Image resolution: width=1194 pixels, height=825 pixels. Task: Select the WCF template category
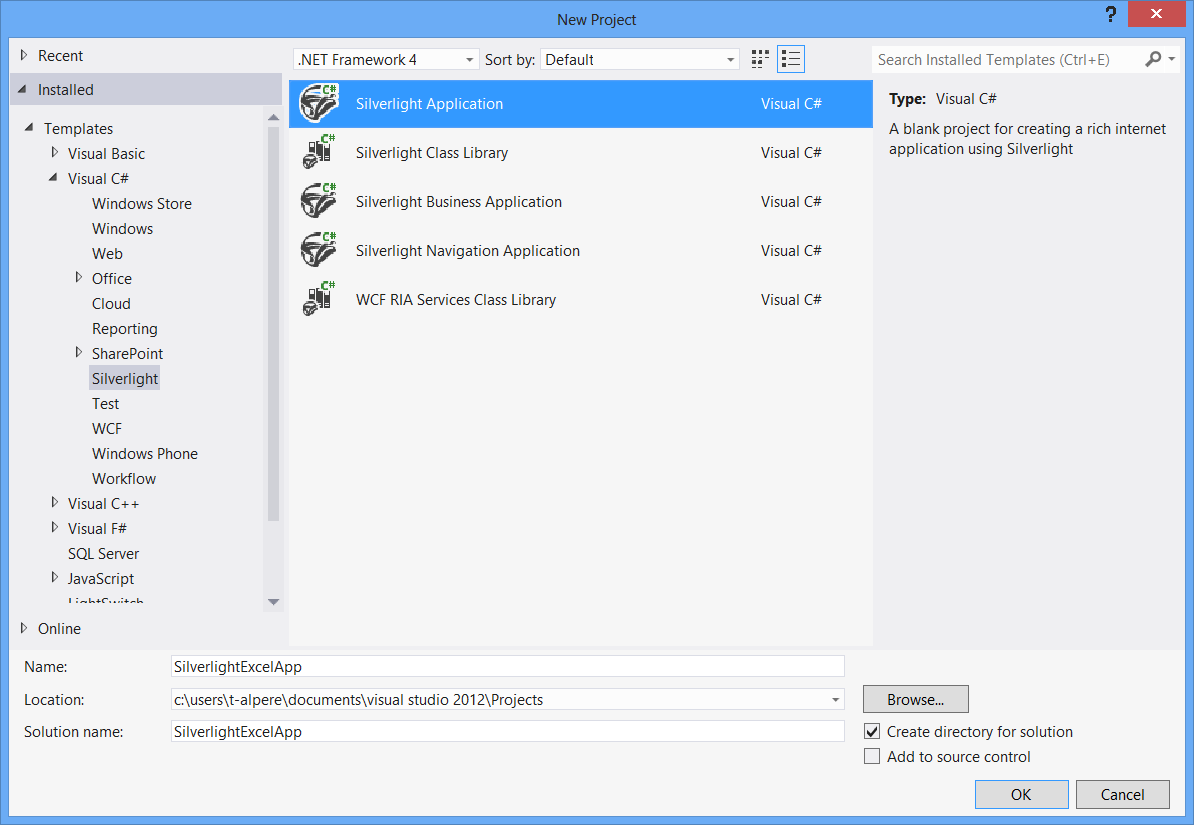[x=107, y=429]
